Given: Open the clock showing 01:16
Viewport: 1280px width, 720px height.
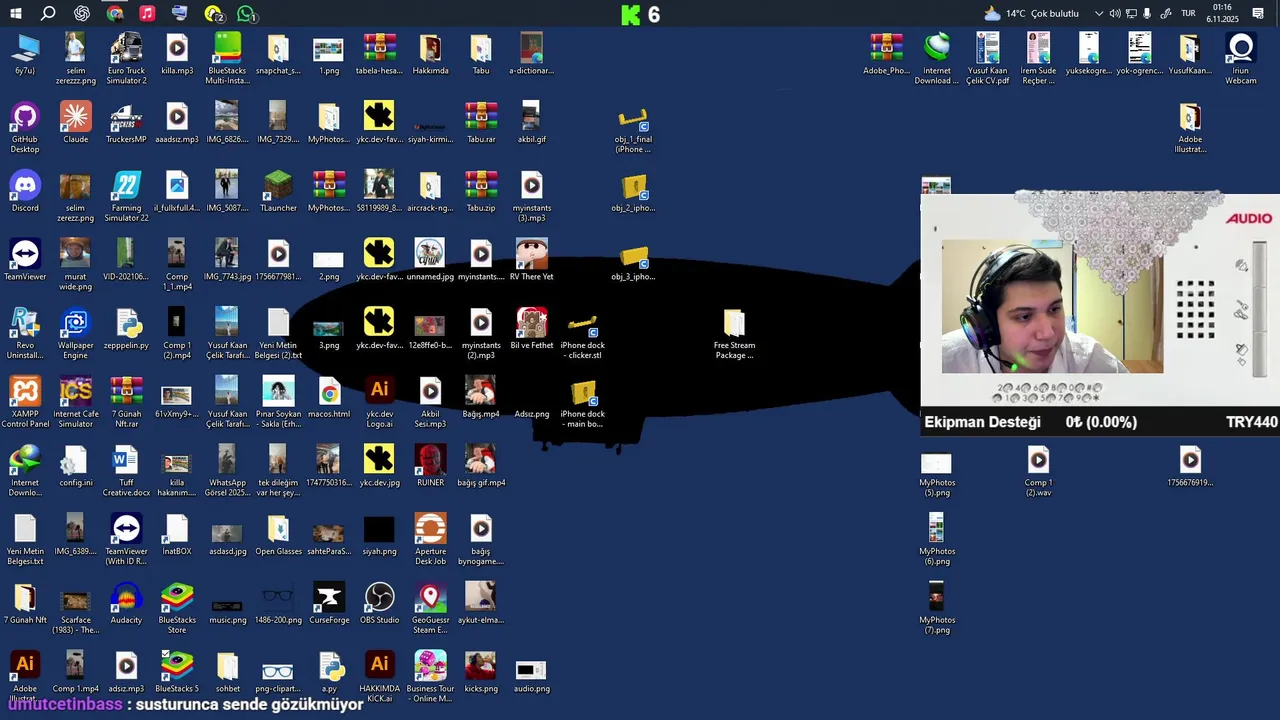Looking at the screenshot, I should click(x=1222, y=14).
